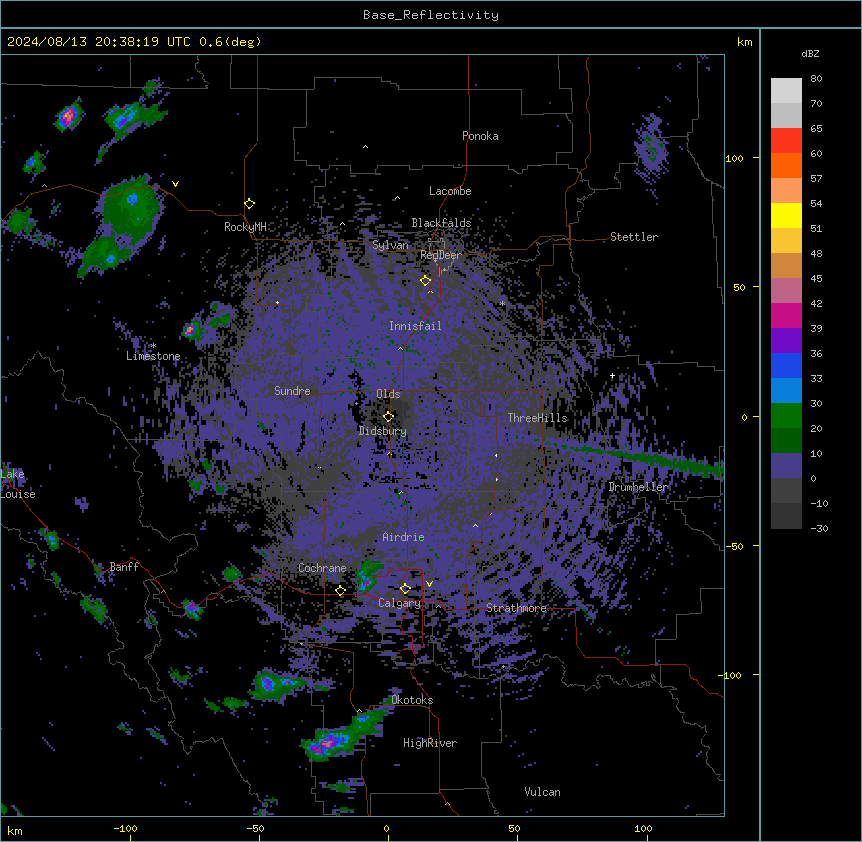The width and height of the screenshot is (862, 842).
Task: Click the Vulcan label
Action: pyautogui.click(x=543, y=792)
